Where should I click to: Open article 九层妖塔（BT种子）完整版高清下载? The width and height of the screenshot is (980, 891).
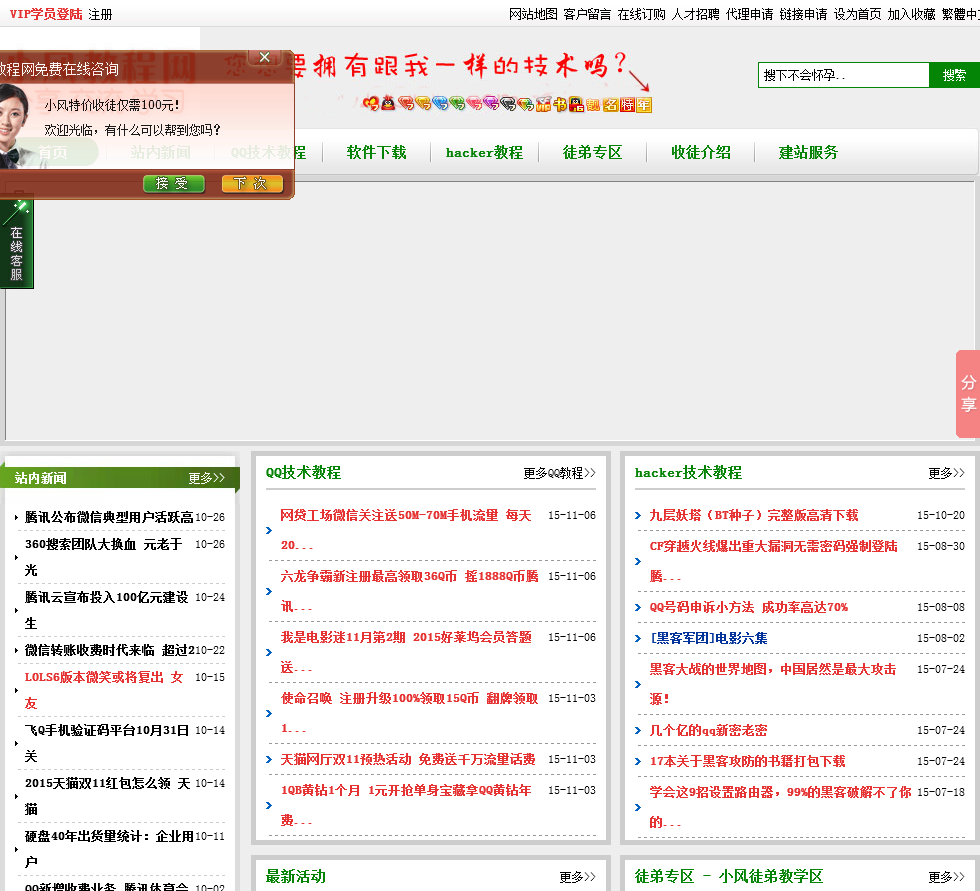[x=754, y=515]
